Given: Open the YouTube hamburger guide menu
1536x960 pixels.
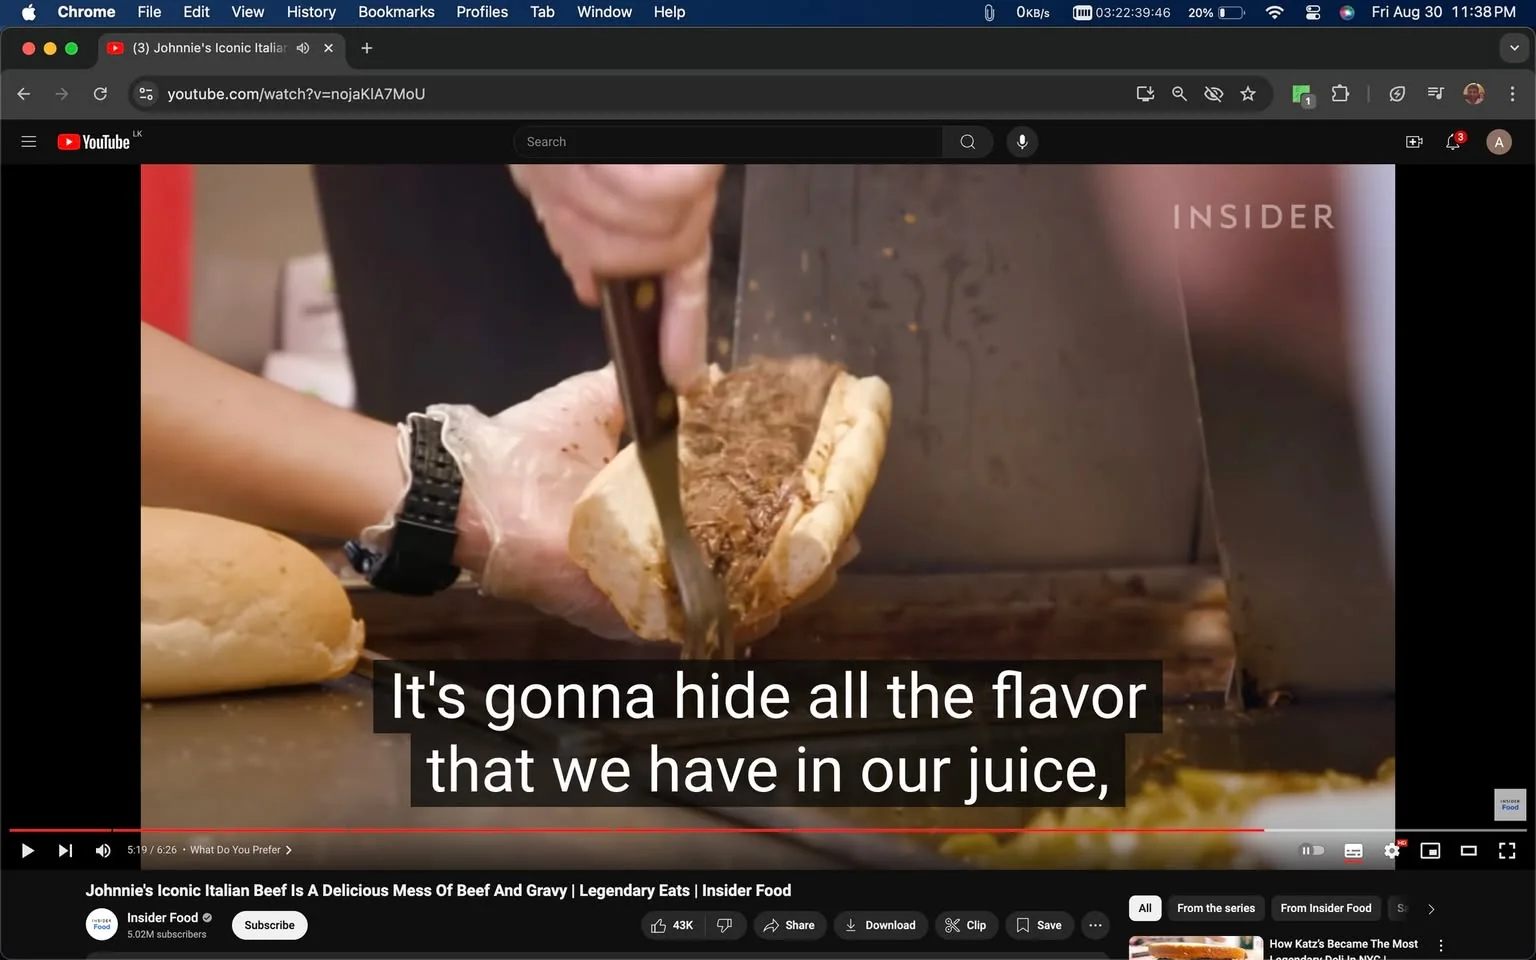Looking at the screenshot, I should coord(29,142).
